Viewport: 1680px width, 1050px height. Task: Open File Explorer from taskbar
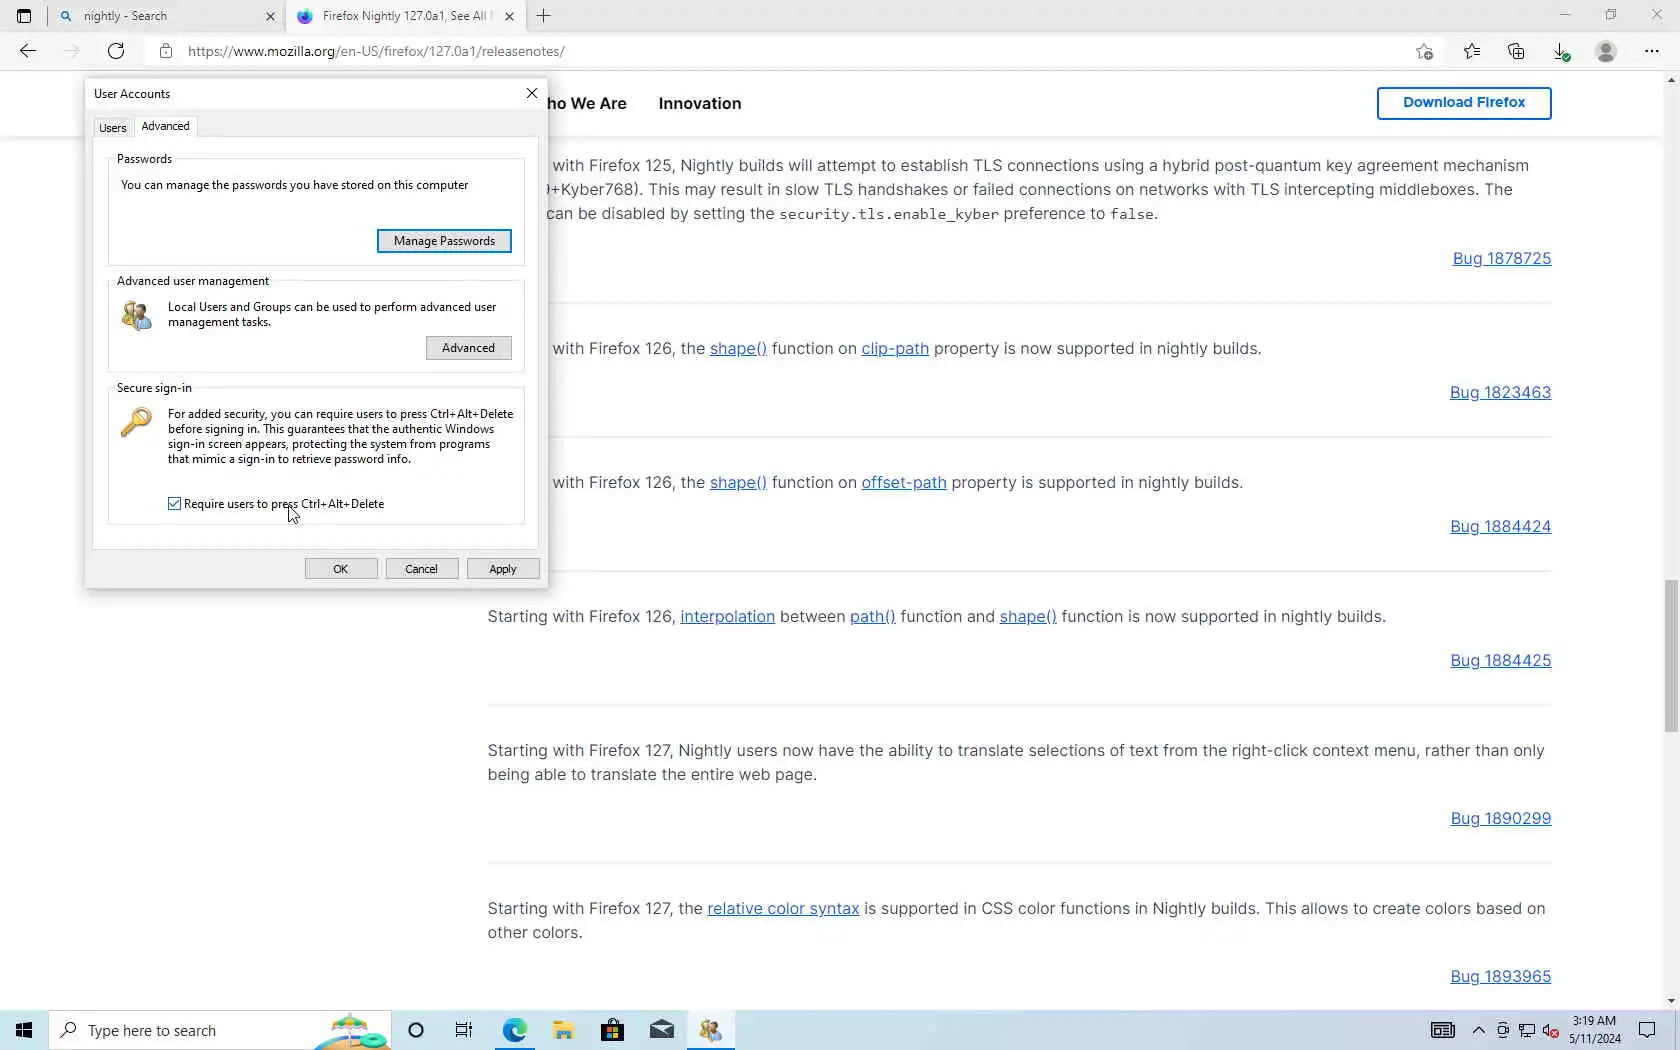click(x=563, y=1030)
